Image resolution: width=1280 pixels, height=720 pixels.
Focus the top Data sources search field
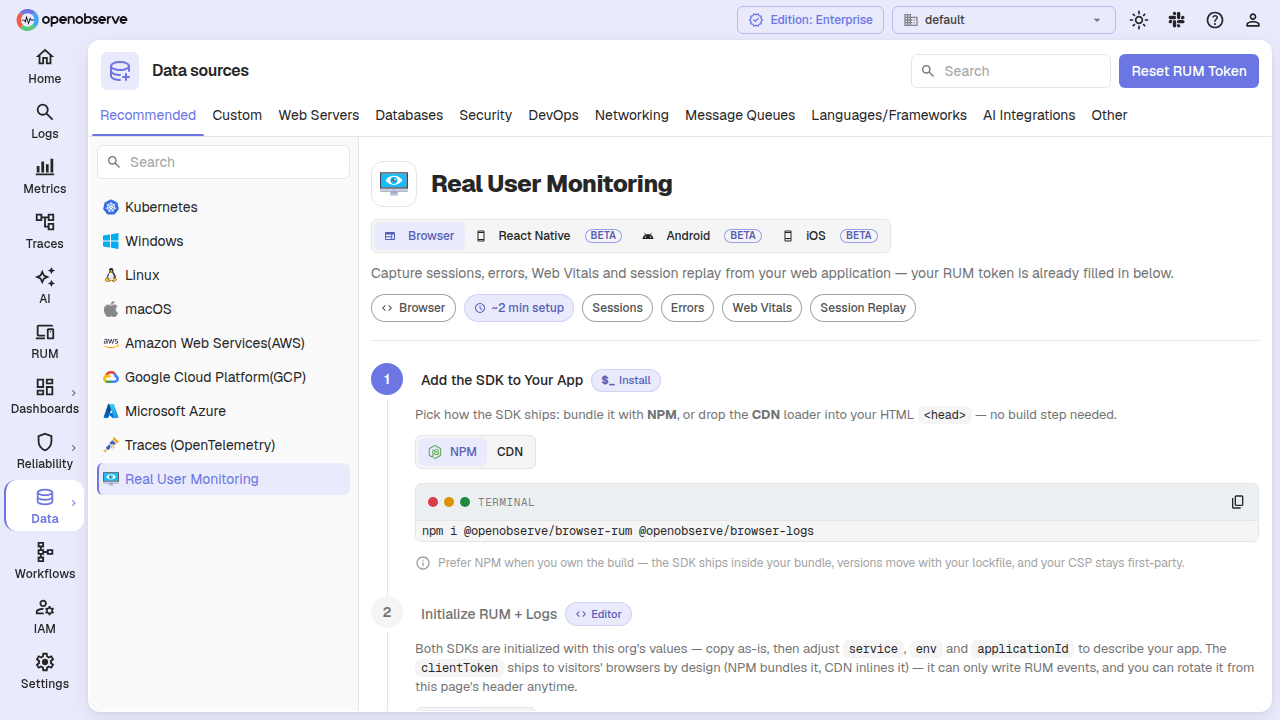(1011, 71)
